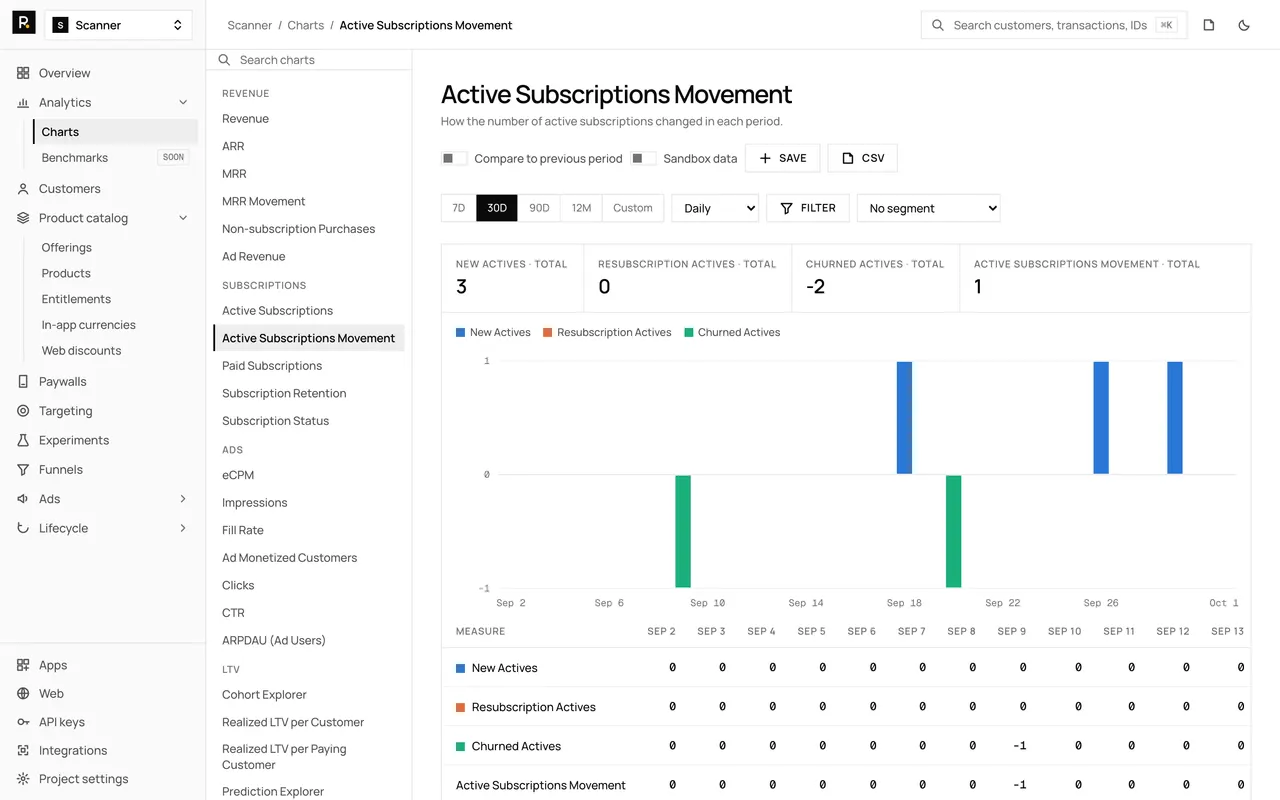Screen dimensions: 1280x800
Task: Click the Product catalog layers icon
Action: [23, 218]
